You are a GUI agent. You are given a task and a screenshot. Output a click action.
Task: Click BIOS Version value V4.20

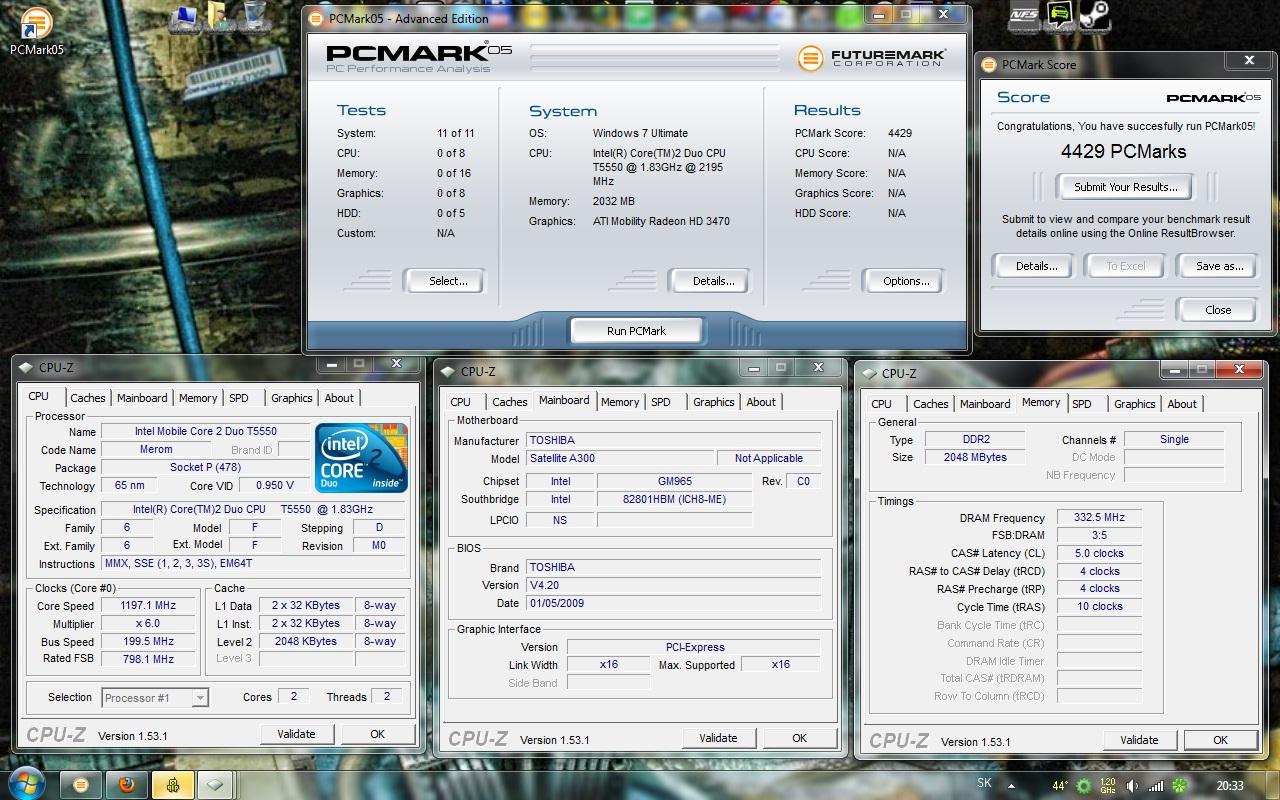tap(674, 585)
